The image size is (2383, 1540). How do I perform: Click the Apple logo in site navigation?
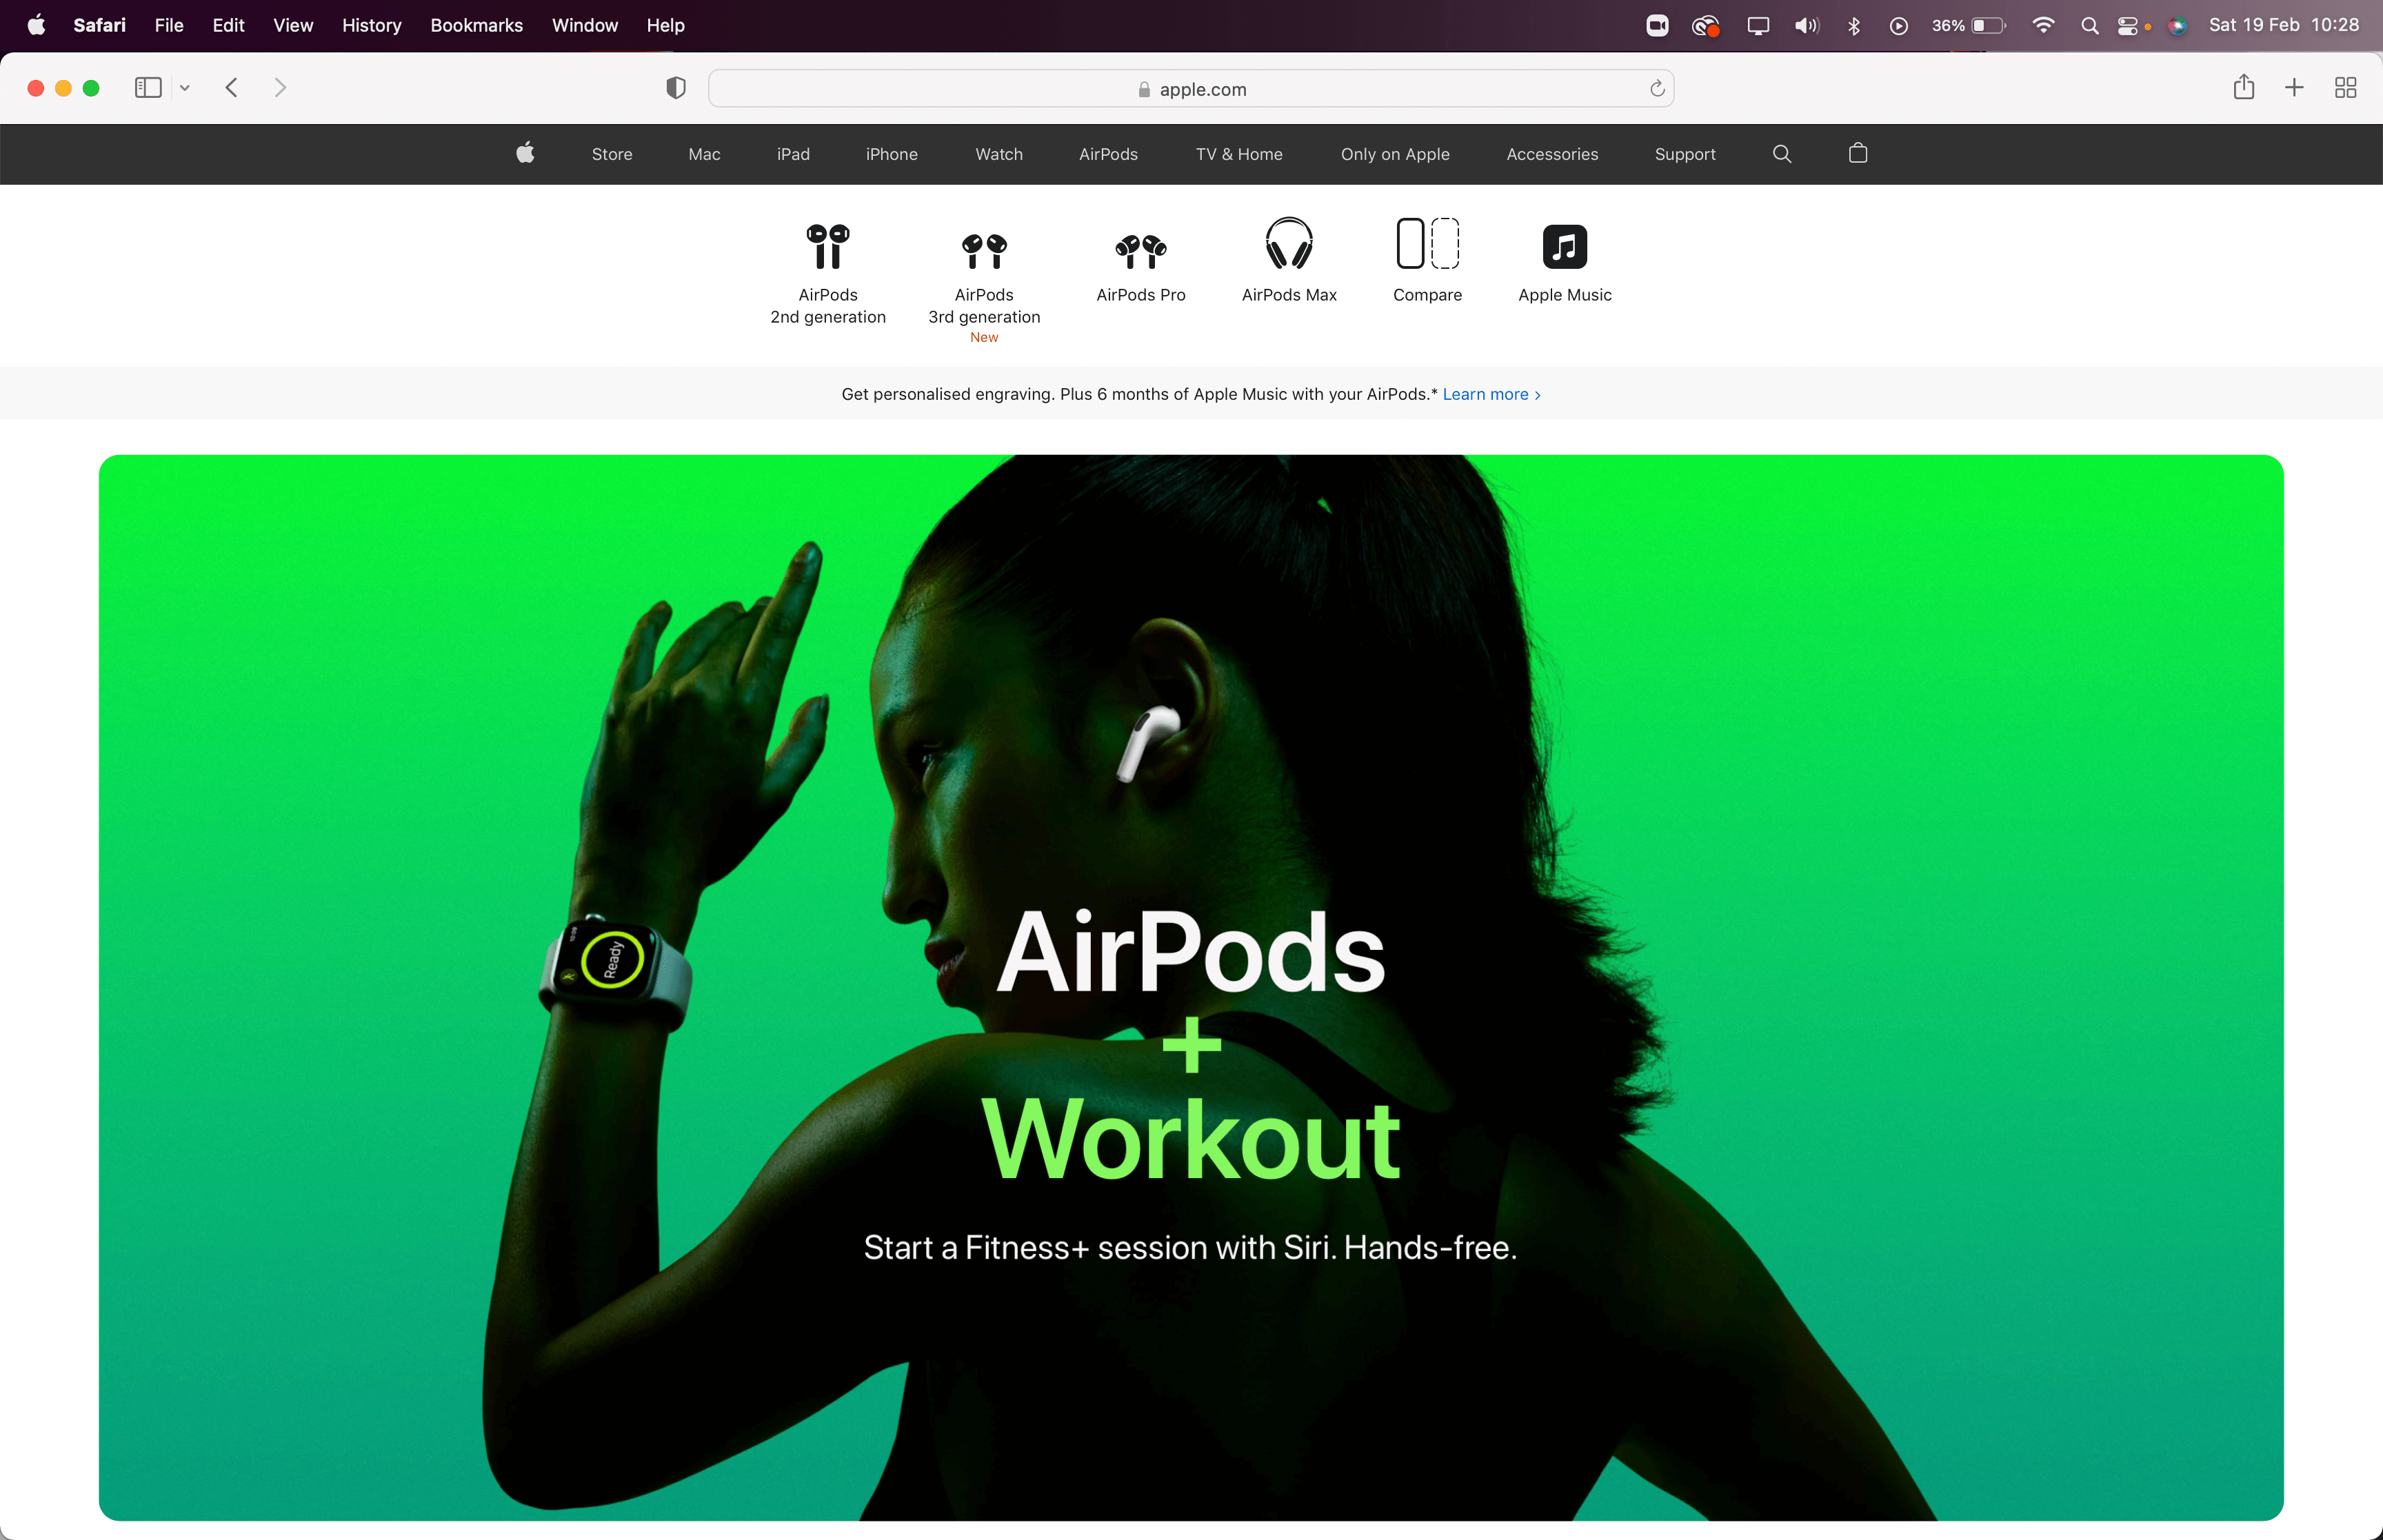pos(525,153)
